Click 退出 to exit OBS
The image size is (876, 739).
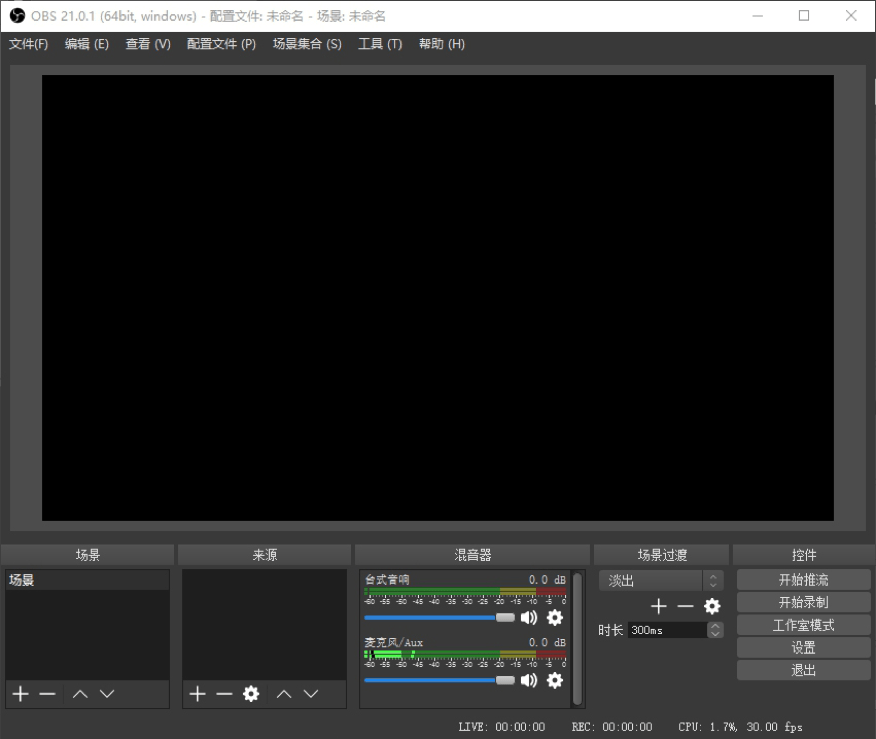[803, 670]
